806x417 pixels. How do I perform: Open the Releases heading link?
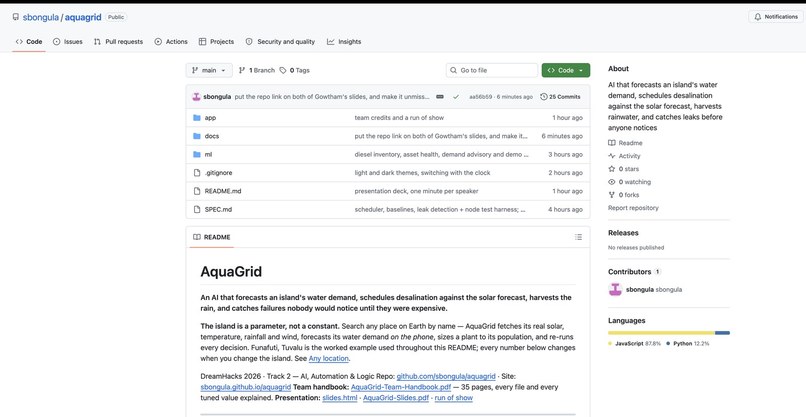623,233
